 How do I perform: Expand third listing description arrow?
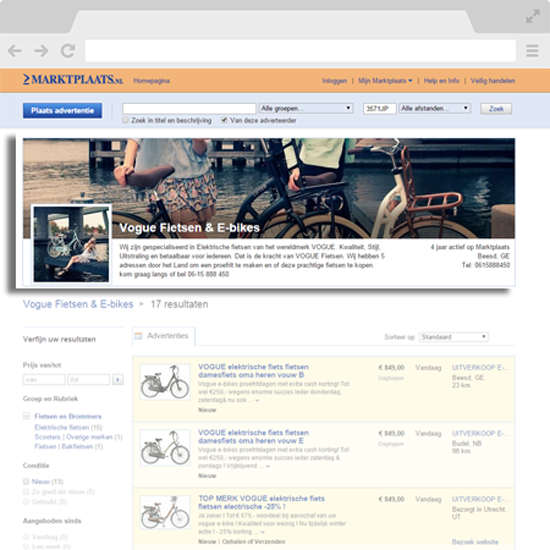pos(263,532)
